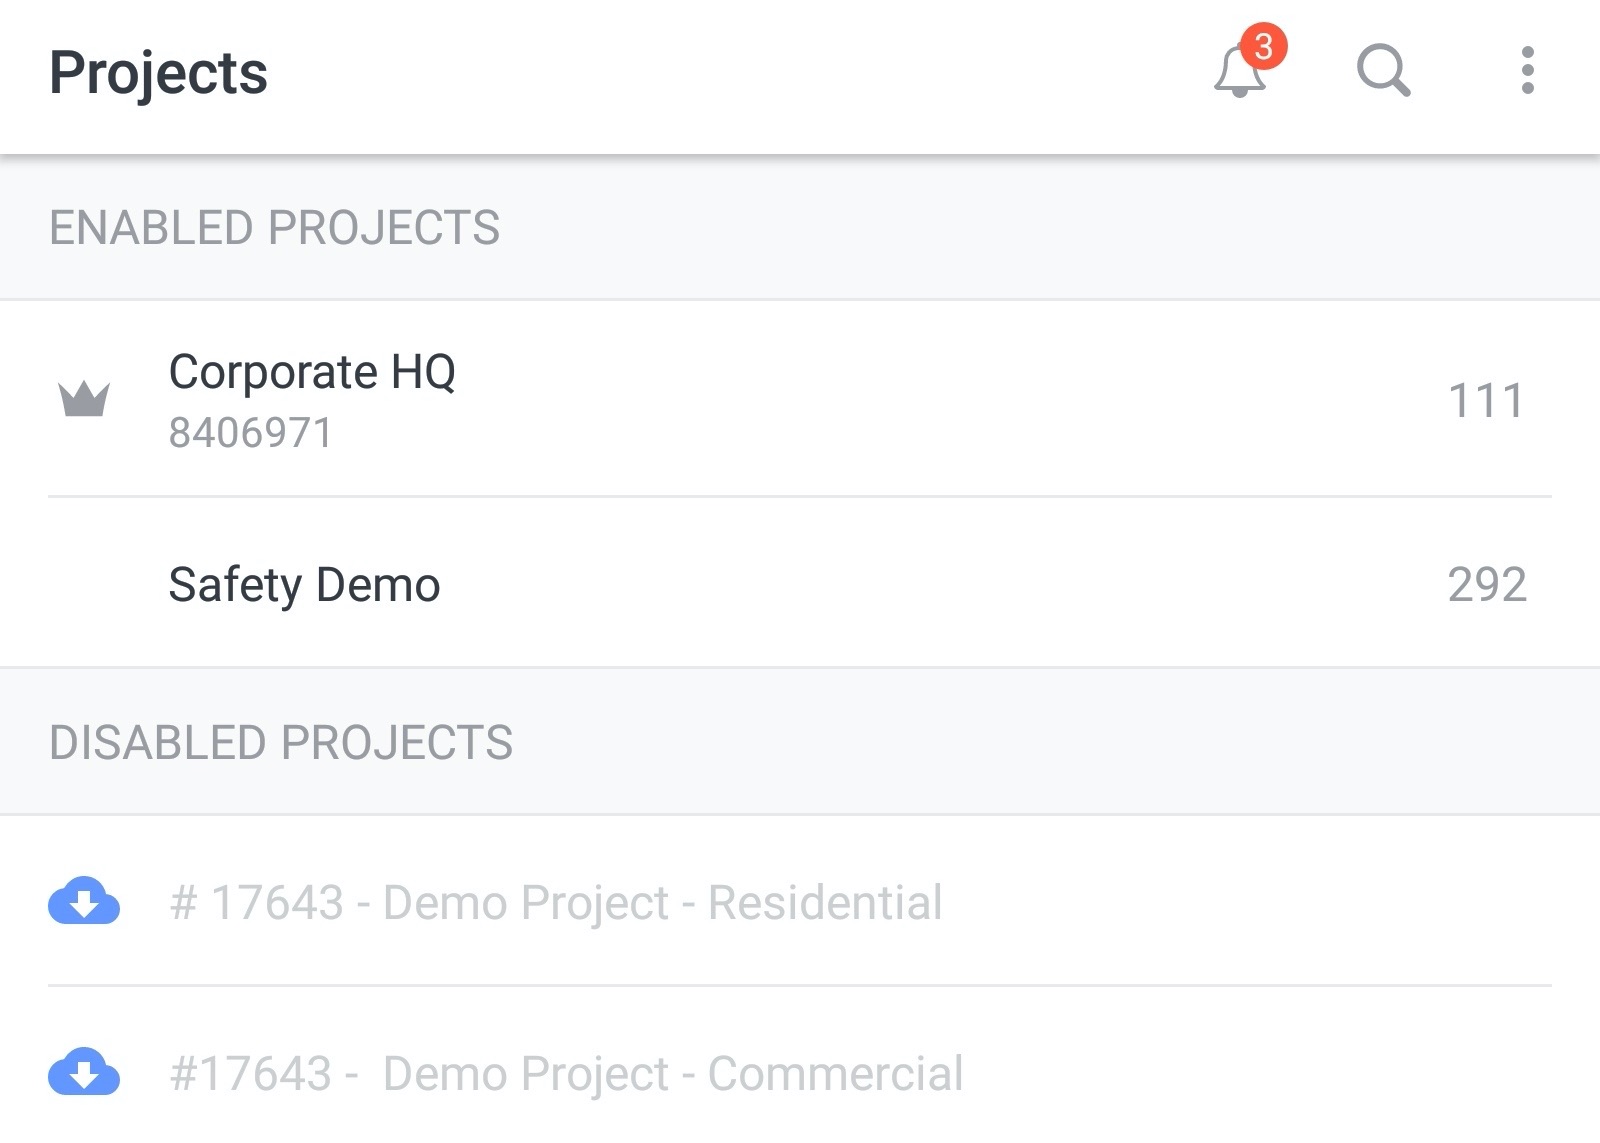This screenshot has width=1600, height=1143.
Task: Select the 292 count on Safety Demo
Action: point(1487,584)
